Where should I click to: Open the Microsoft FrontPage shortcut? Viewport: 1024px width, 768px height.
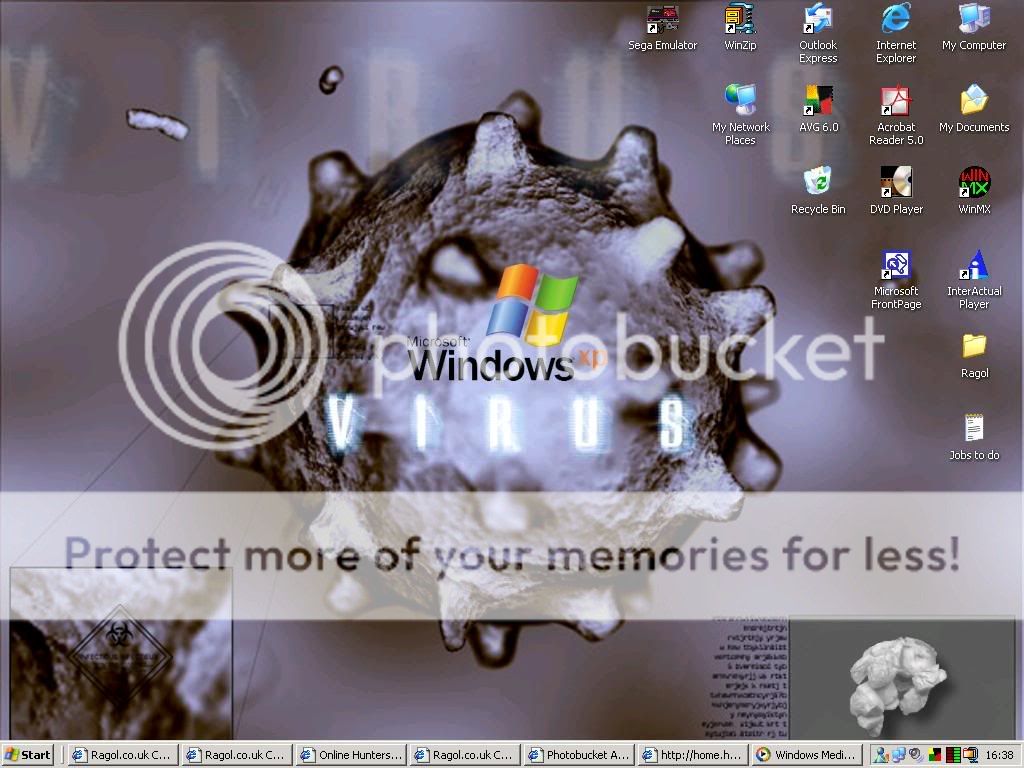895,266
